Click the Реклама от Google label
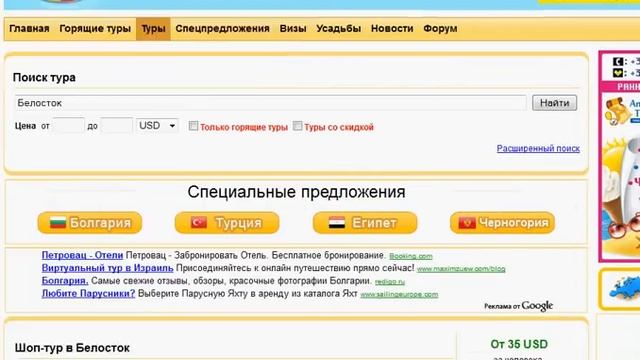Viewport: 640px width, 360px height. (518, 306)
